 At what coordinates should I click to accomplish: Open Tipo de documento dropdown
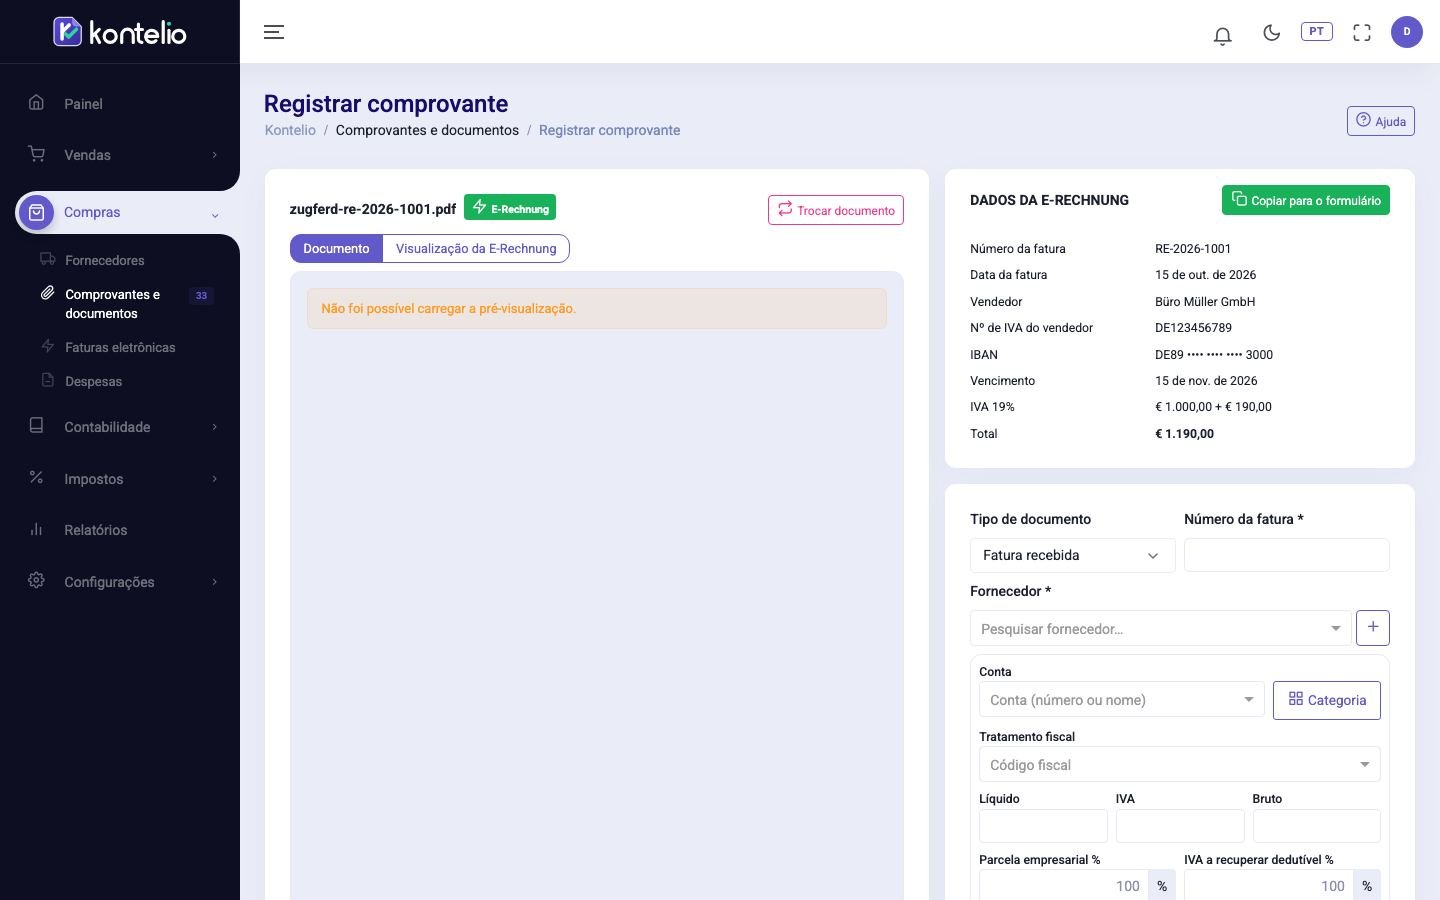(x=1072, y=555)
